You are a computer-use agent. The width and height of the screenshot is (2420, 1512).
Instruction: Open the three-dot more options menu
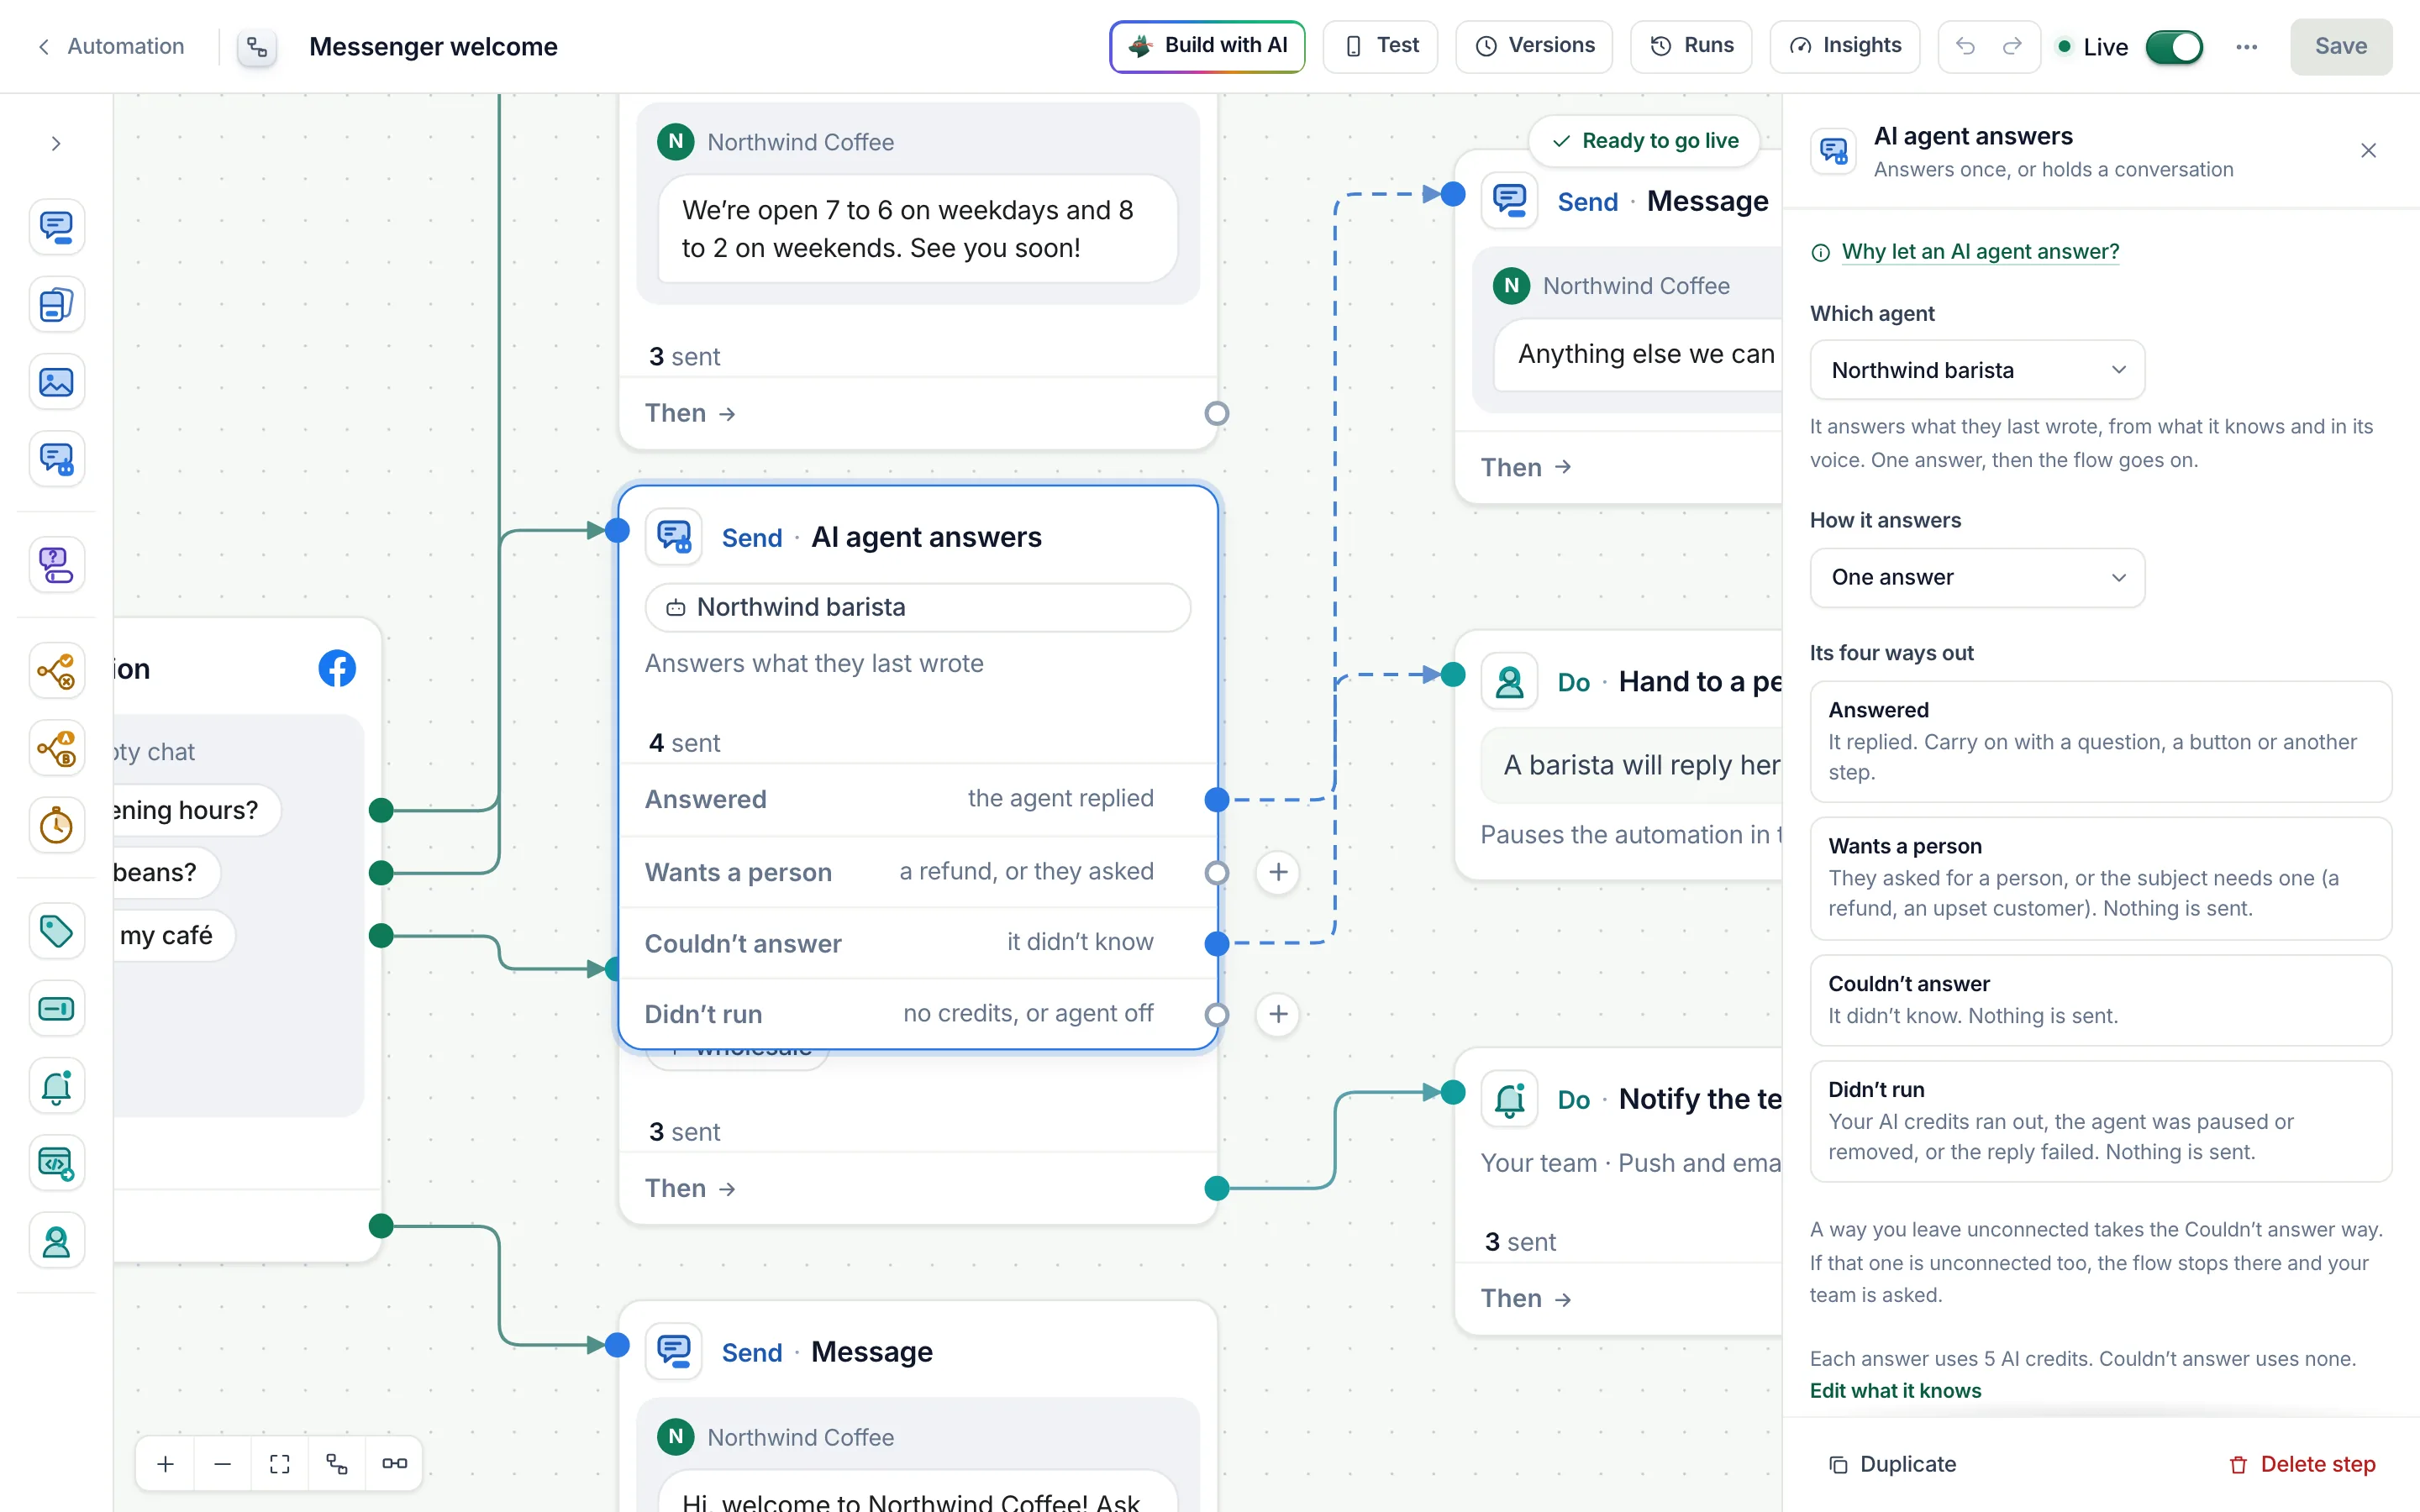2247,47
